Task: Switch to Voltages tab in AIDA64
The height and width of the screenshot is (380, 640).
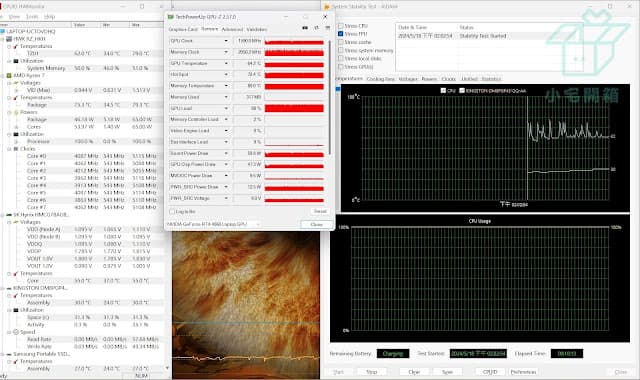Action: [x=408, y=79]
